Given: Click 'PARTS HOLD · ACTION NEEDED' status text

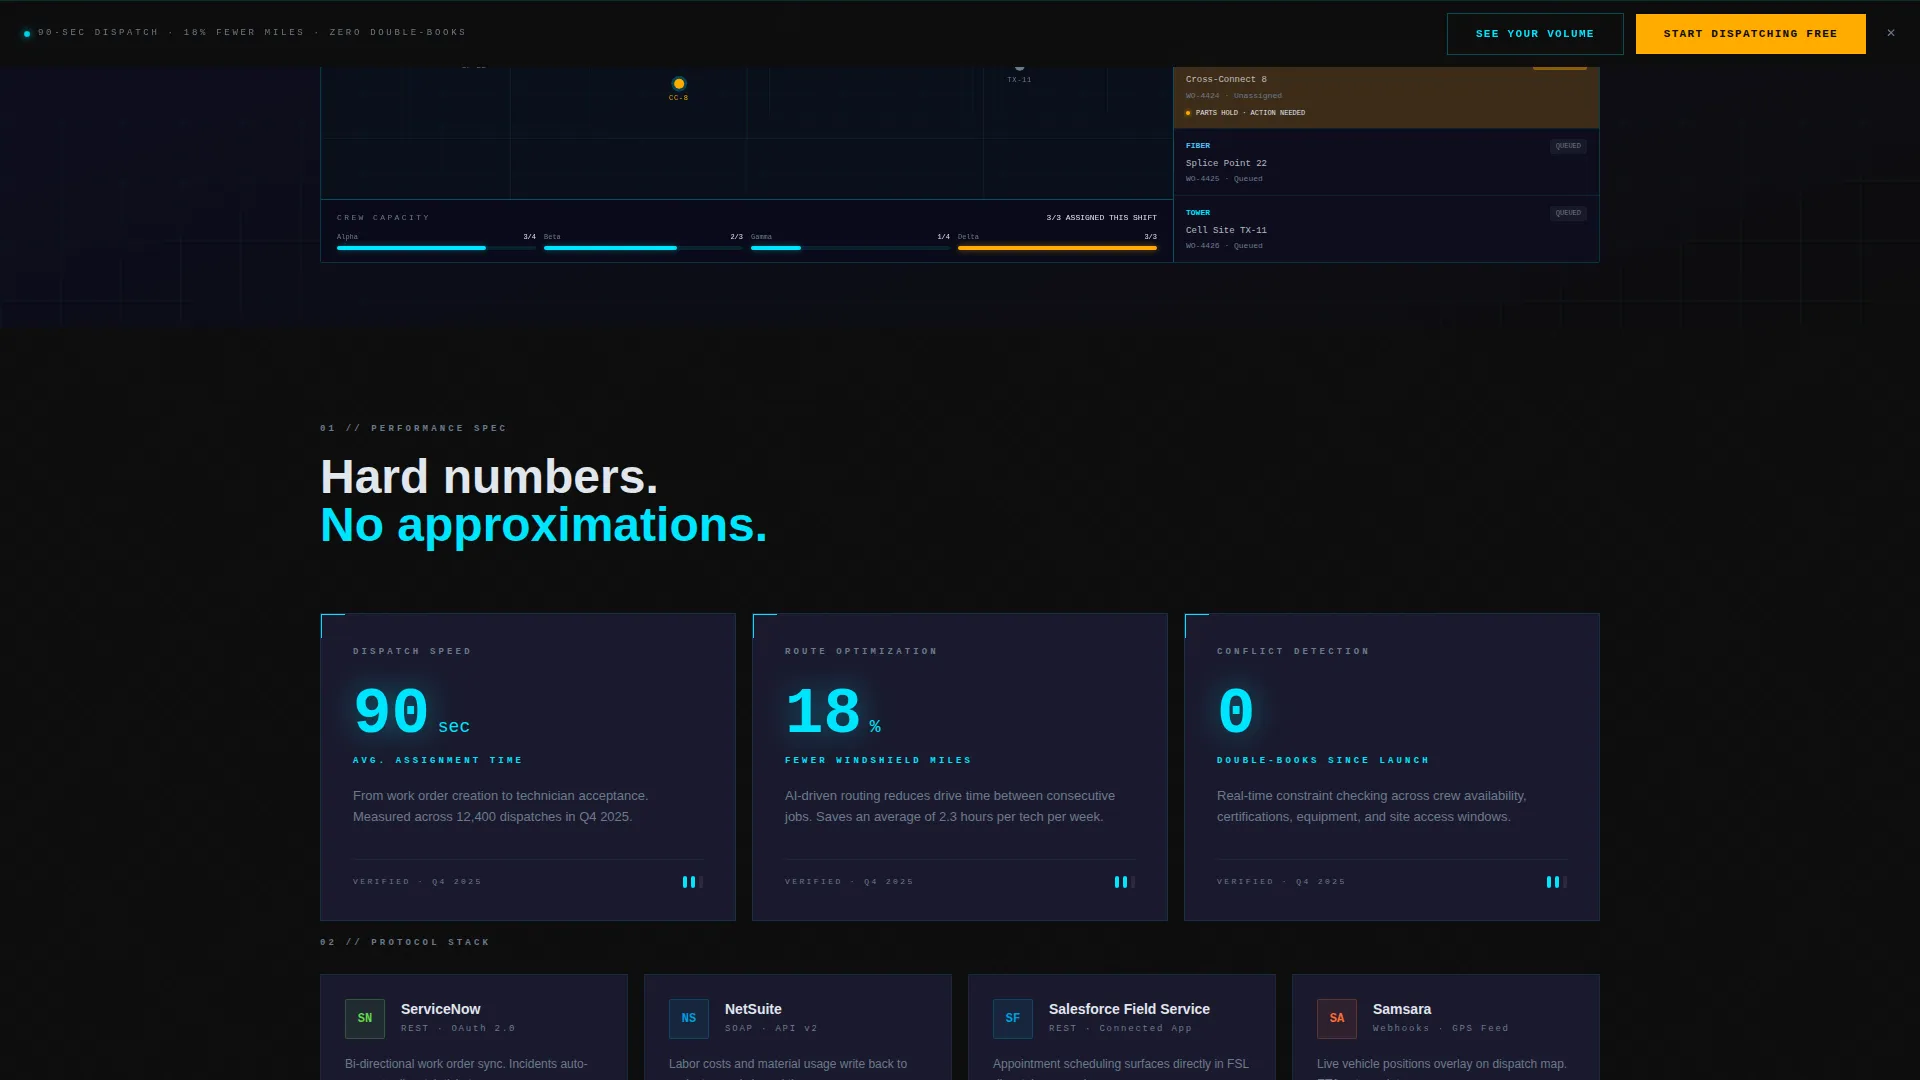Looking at the screenshot, I should click(x=1250, y=113).
